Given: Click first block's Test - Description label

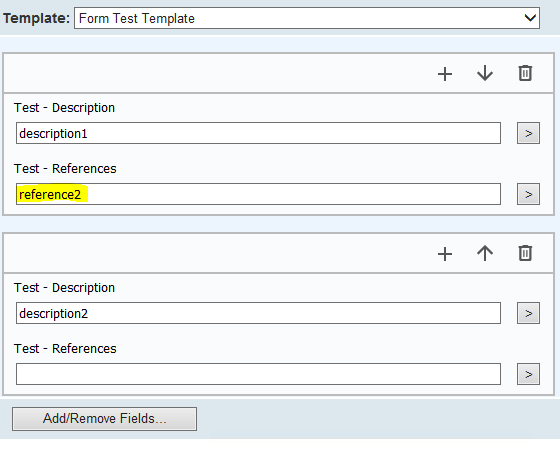Looking at the screenshot, I should click(64, 108).
